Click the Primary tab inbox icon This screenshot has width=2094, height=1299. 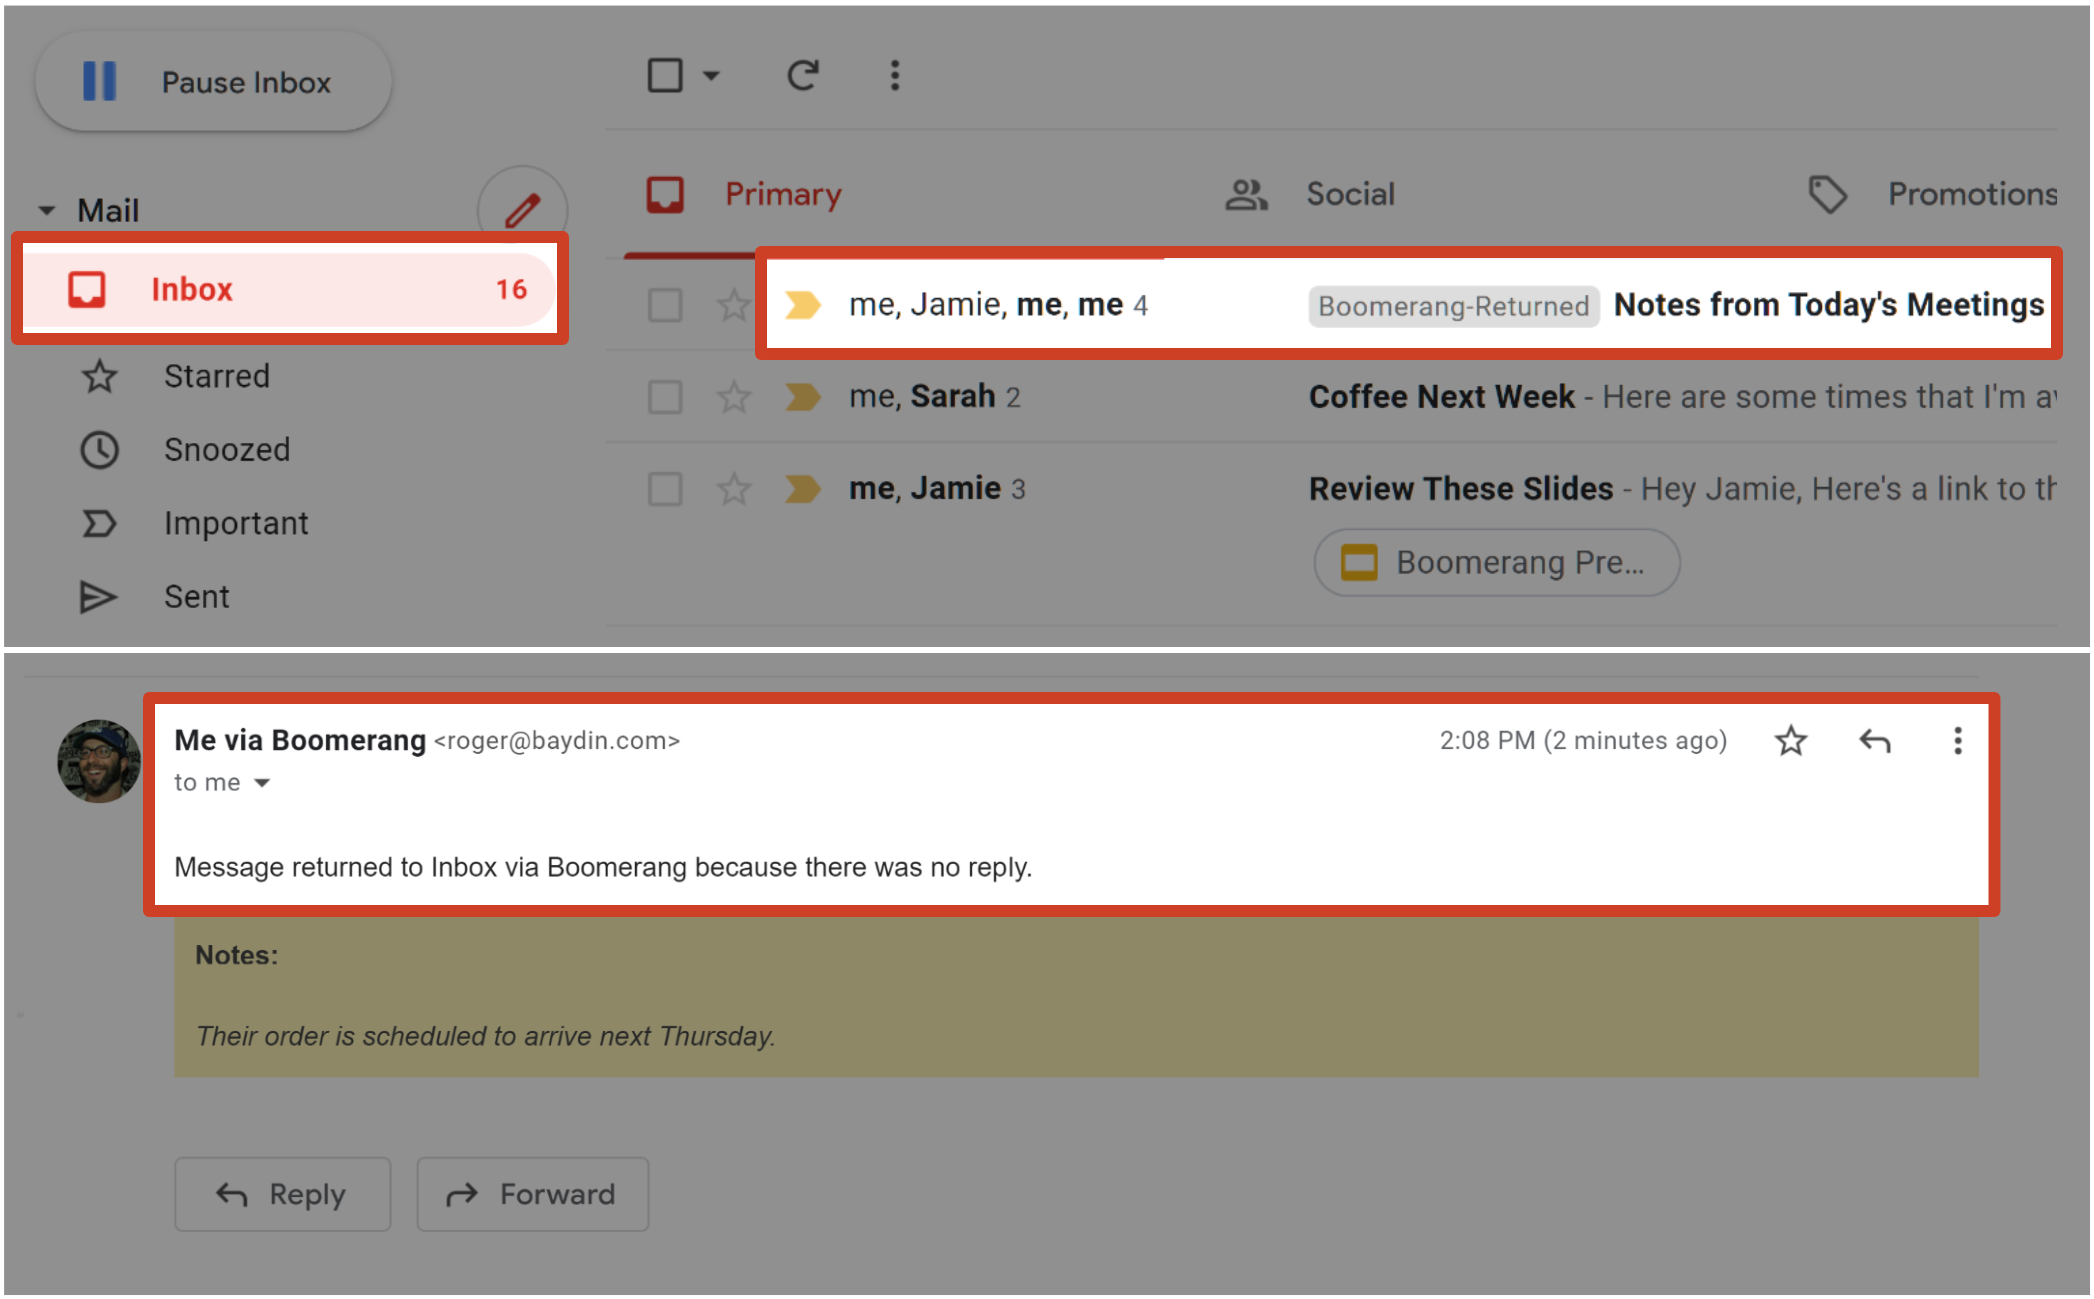click(x=665, y=194)
